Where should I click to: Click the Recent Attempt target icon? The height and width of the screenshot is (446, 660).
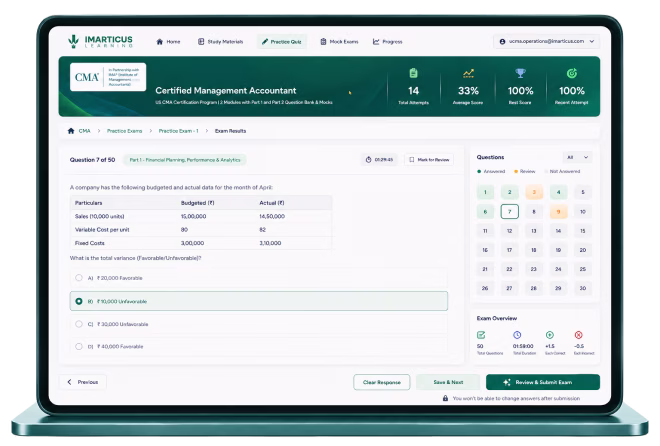(x=572, y=73)
